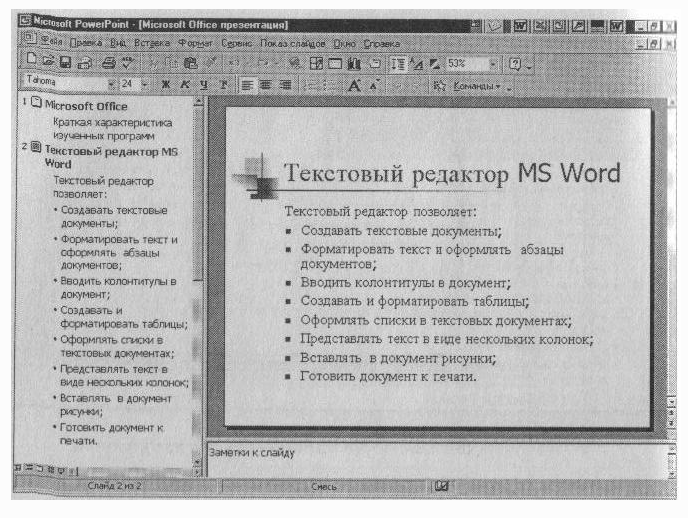Image resolution: width=688 pixels, height=518 pixels.
Task: Click the Cut scissors icon
Action: [x=153, y=63]
